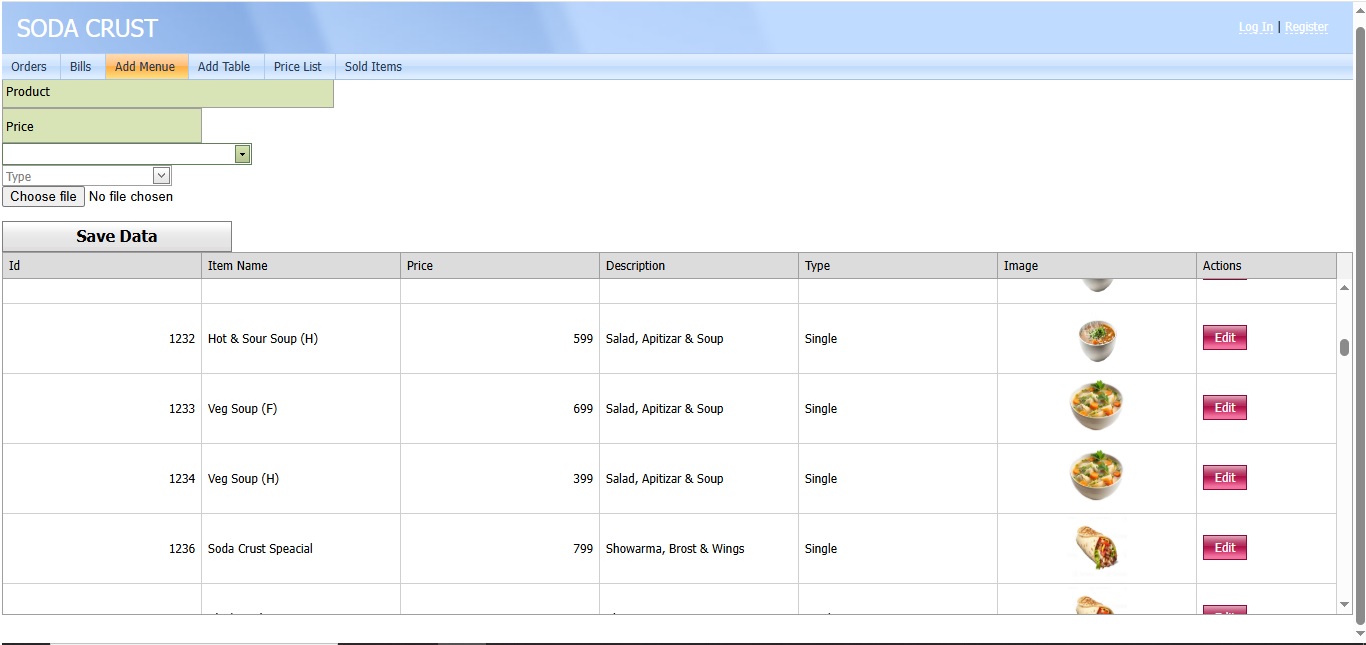Open the Orders tab
The width and height of the screenshot is (1366, 645).
29,67
